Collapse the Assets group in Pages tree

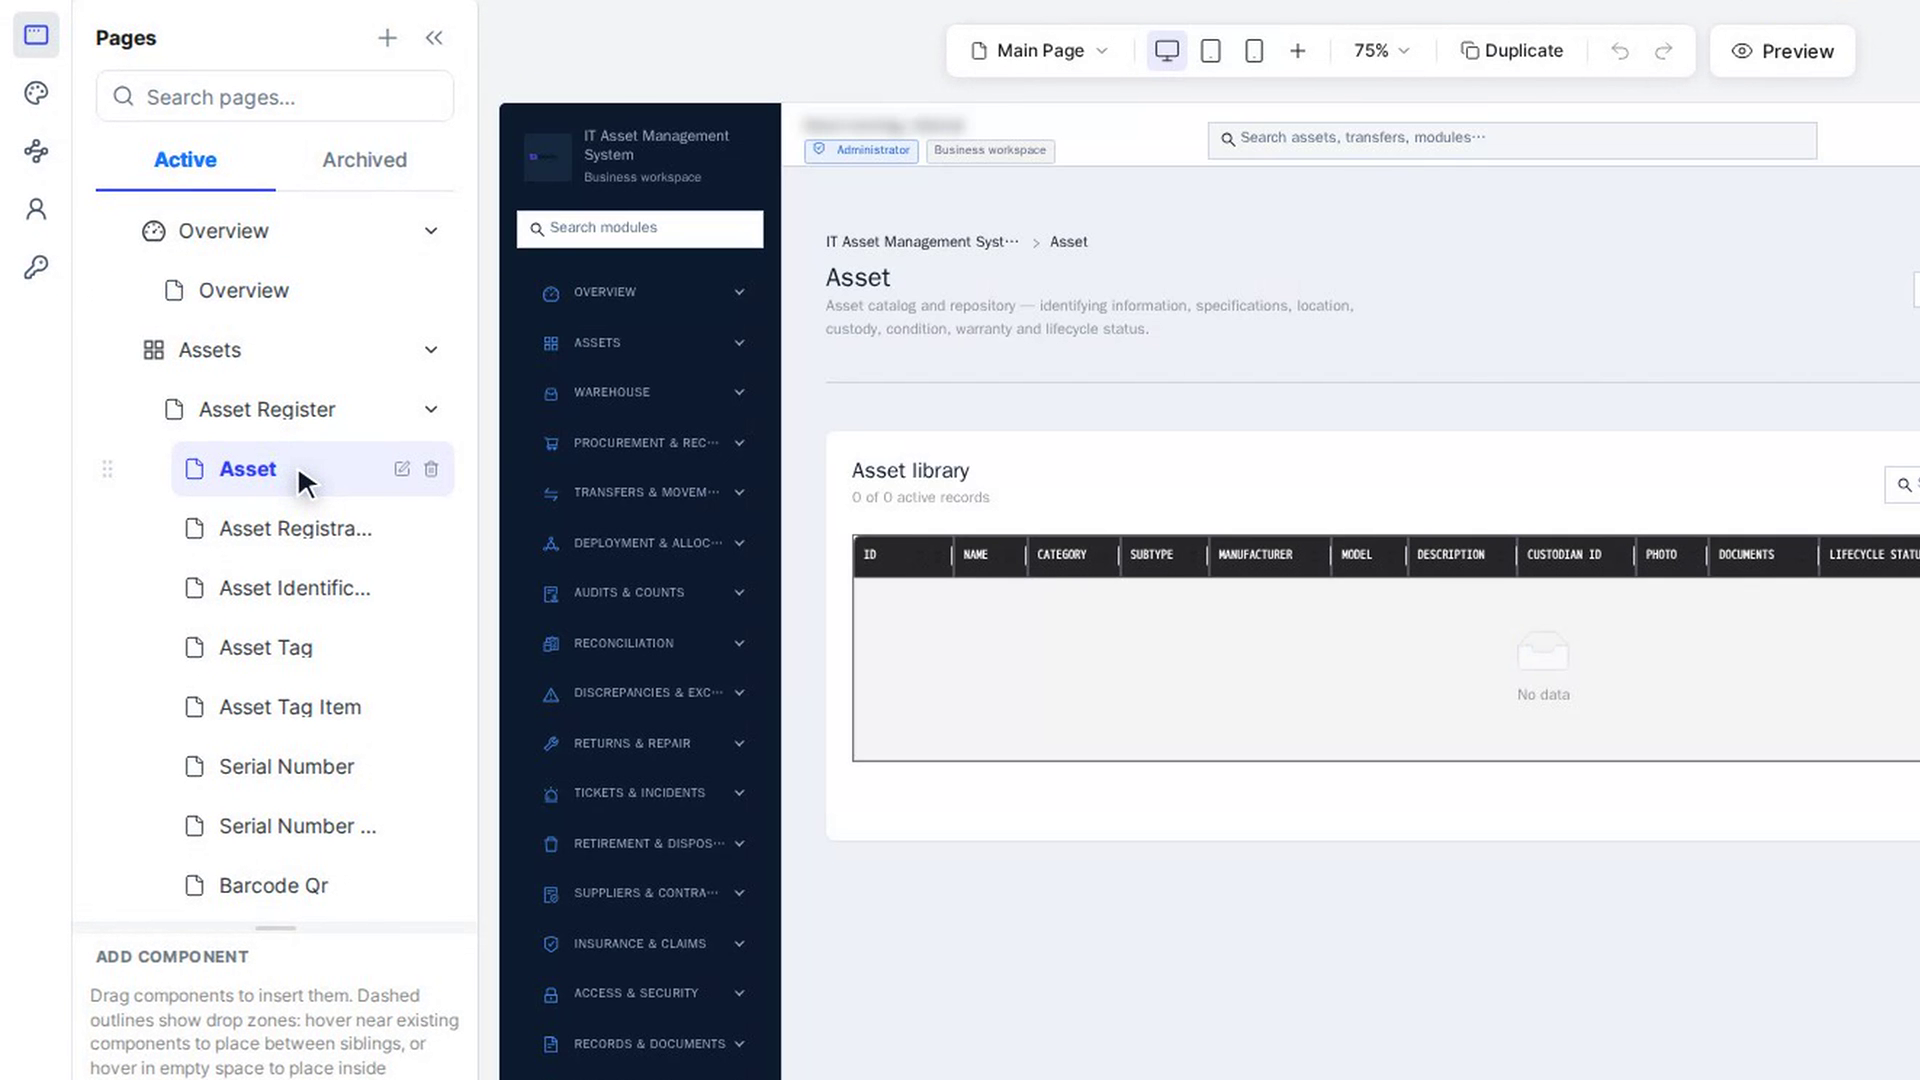431,350
